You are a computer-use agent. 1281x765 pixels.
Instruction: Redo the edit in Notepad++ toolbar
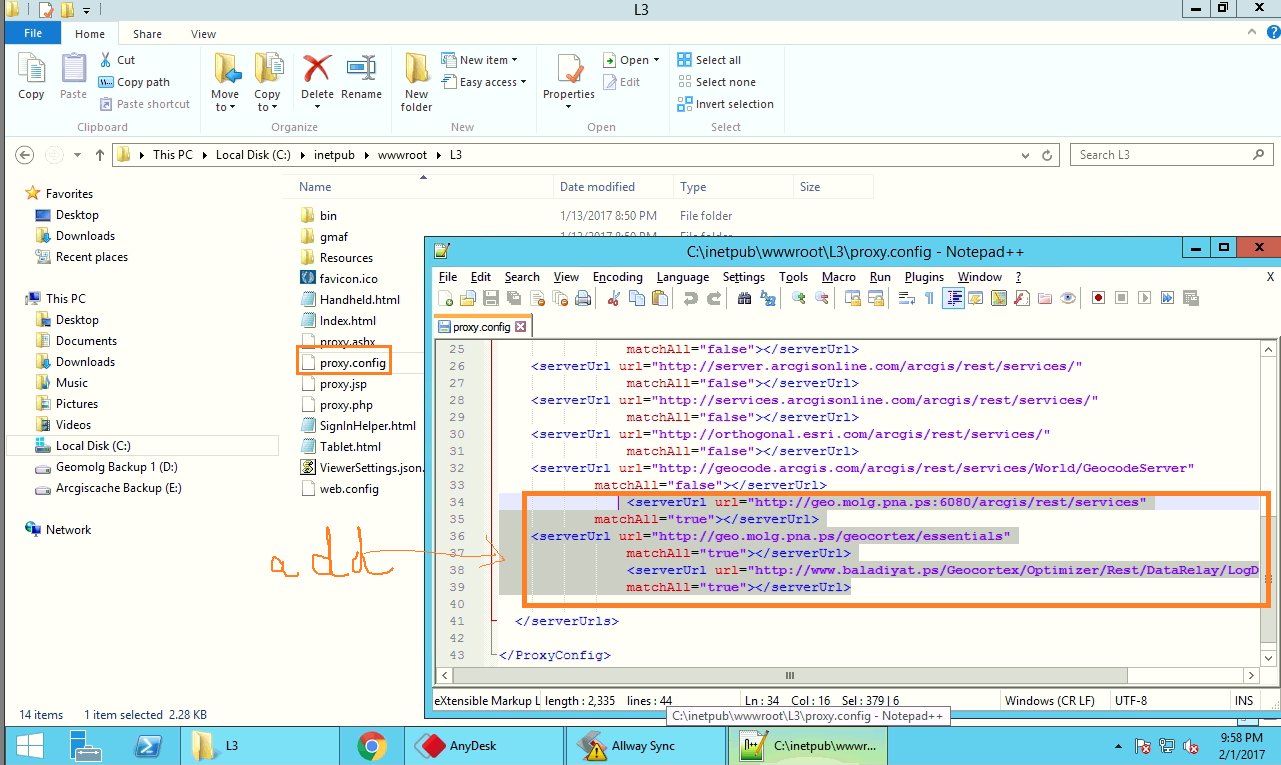point(714,298)
